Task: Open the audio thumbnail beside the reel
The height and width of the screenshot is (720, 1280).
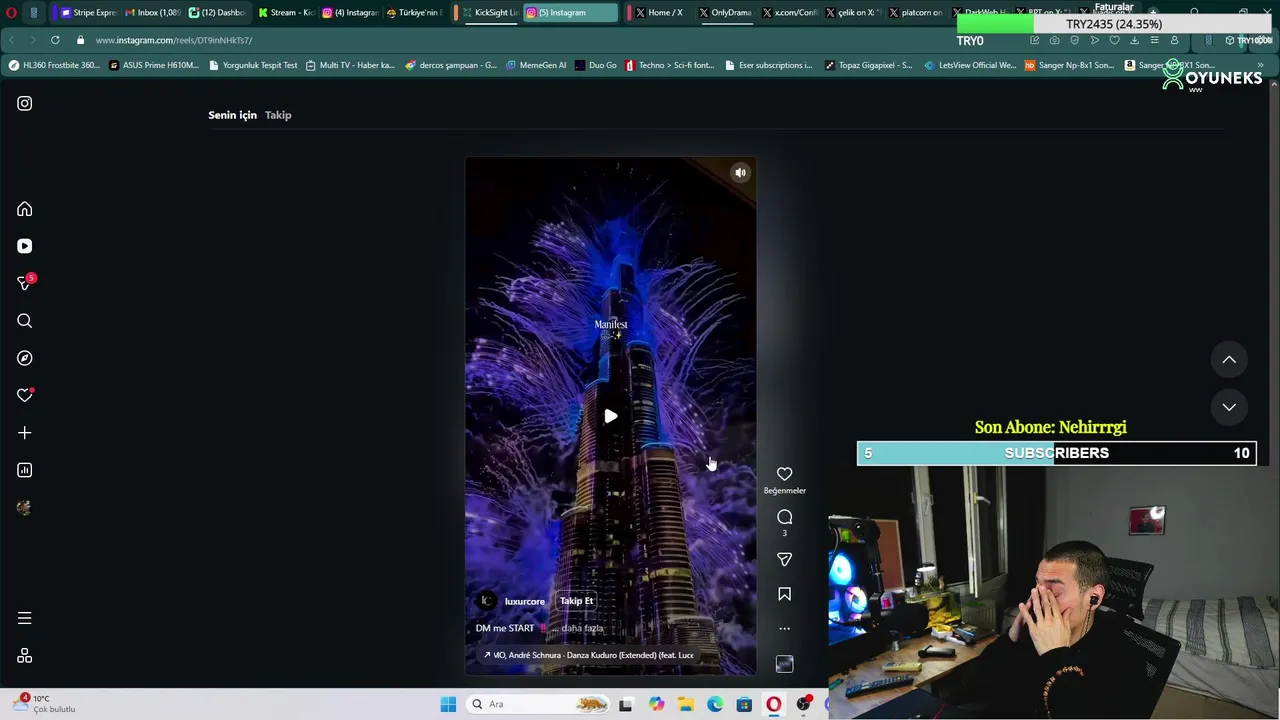Action: pyautogui.click(x=785, y=664)
